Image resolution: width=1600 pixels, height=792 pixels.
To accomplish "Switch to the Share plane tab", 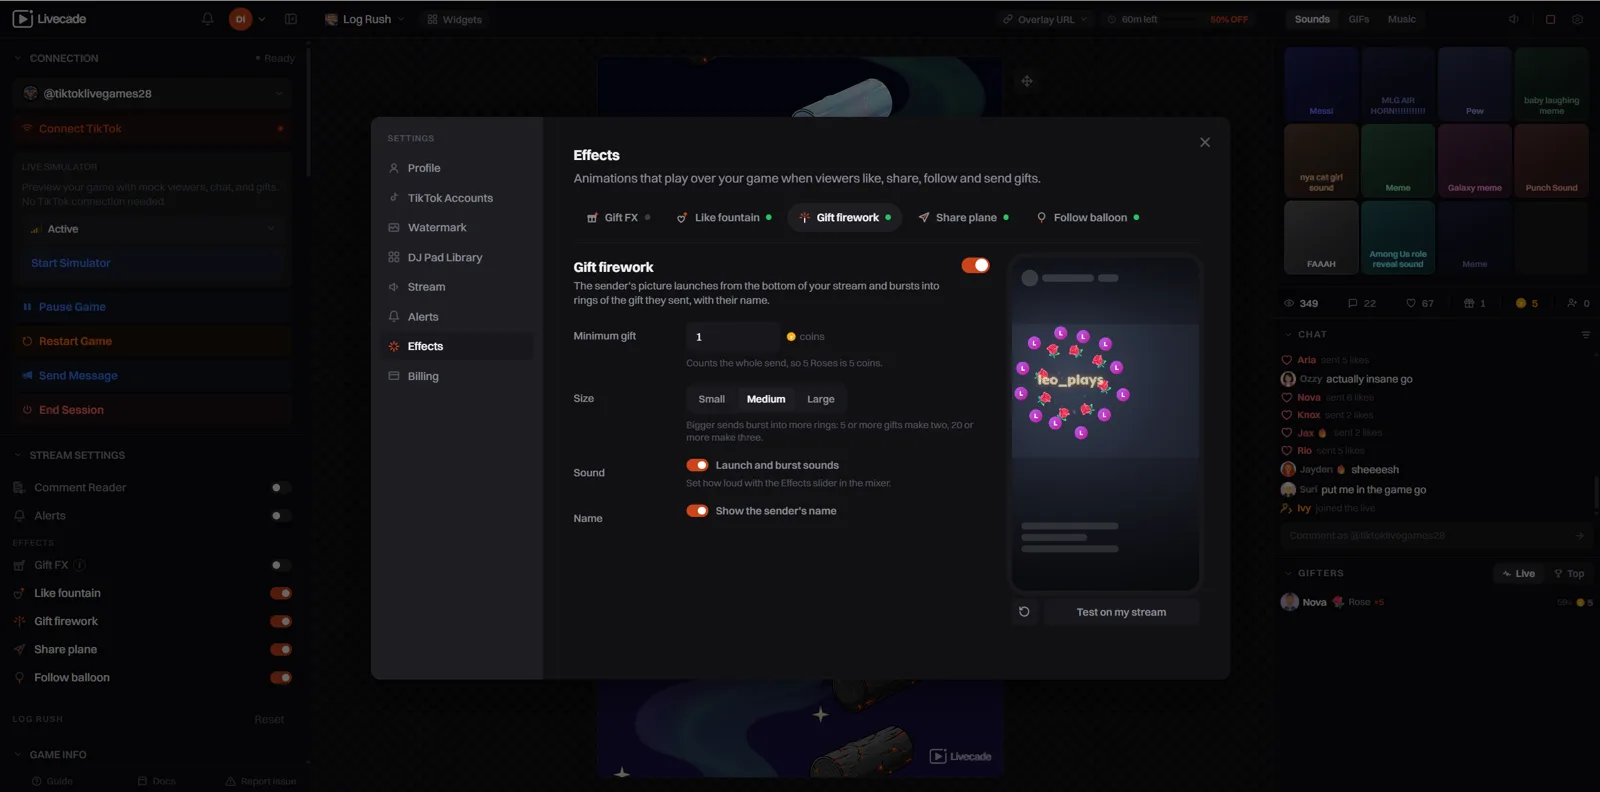I will click(964, 217).
